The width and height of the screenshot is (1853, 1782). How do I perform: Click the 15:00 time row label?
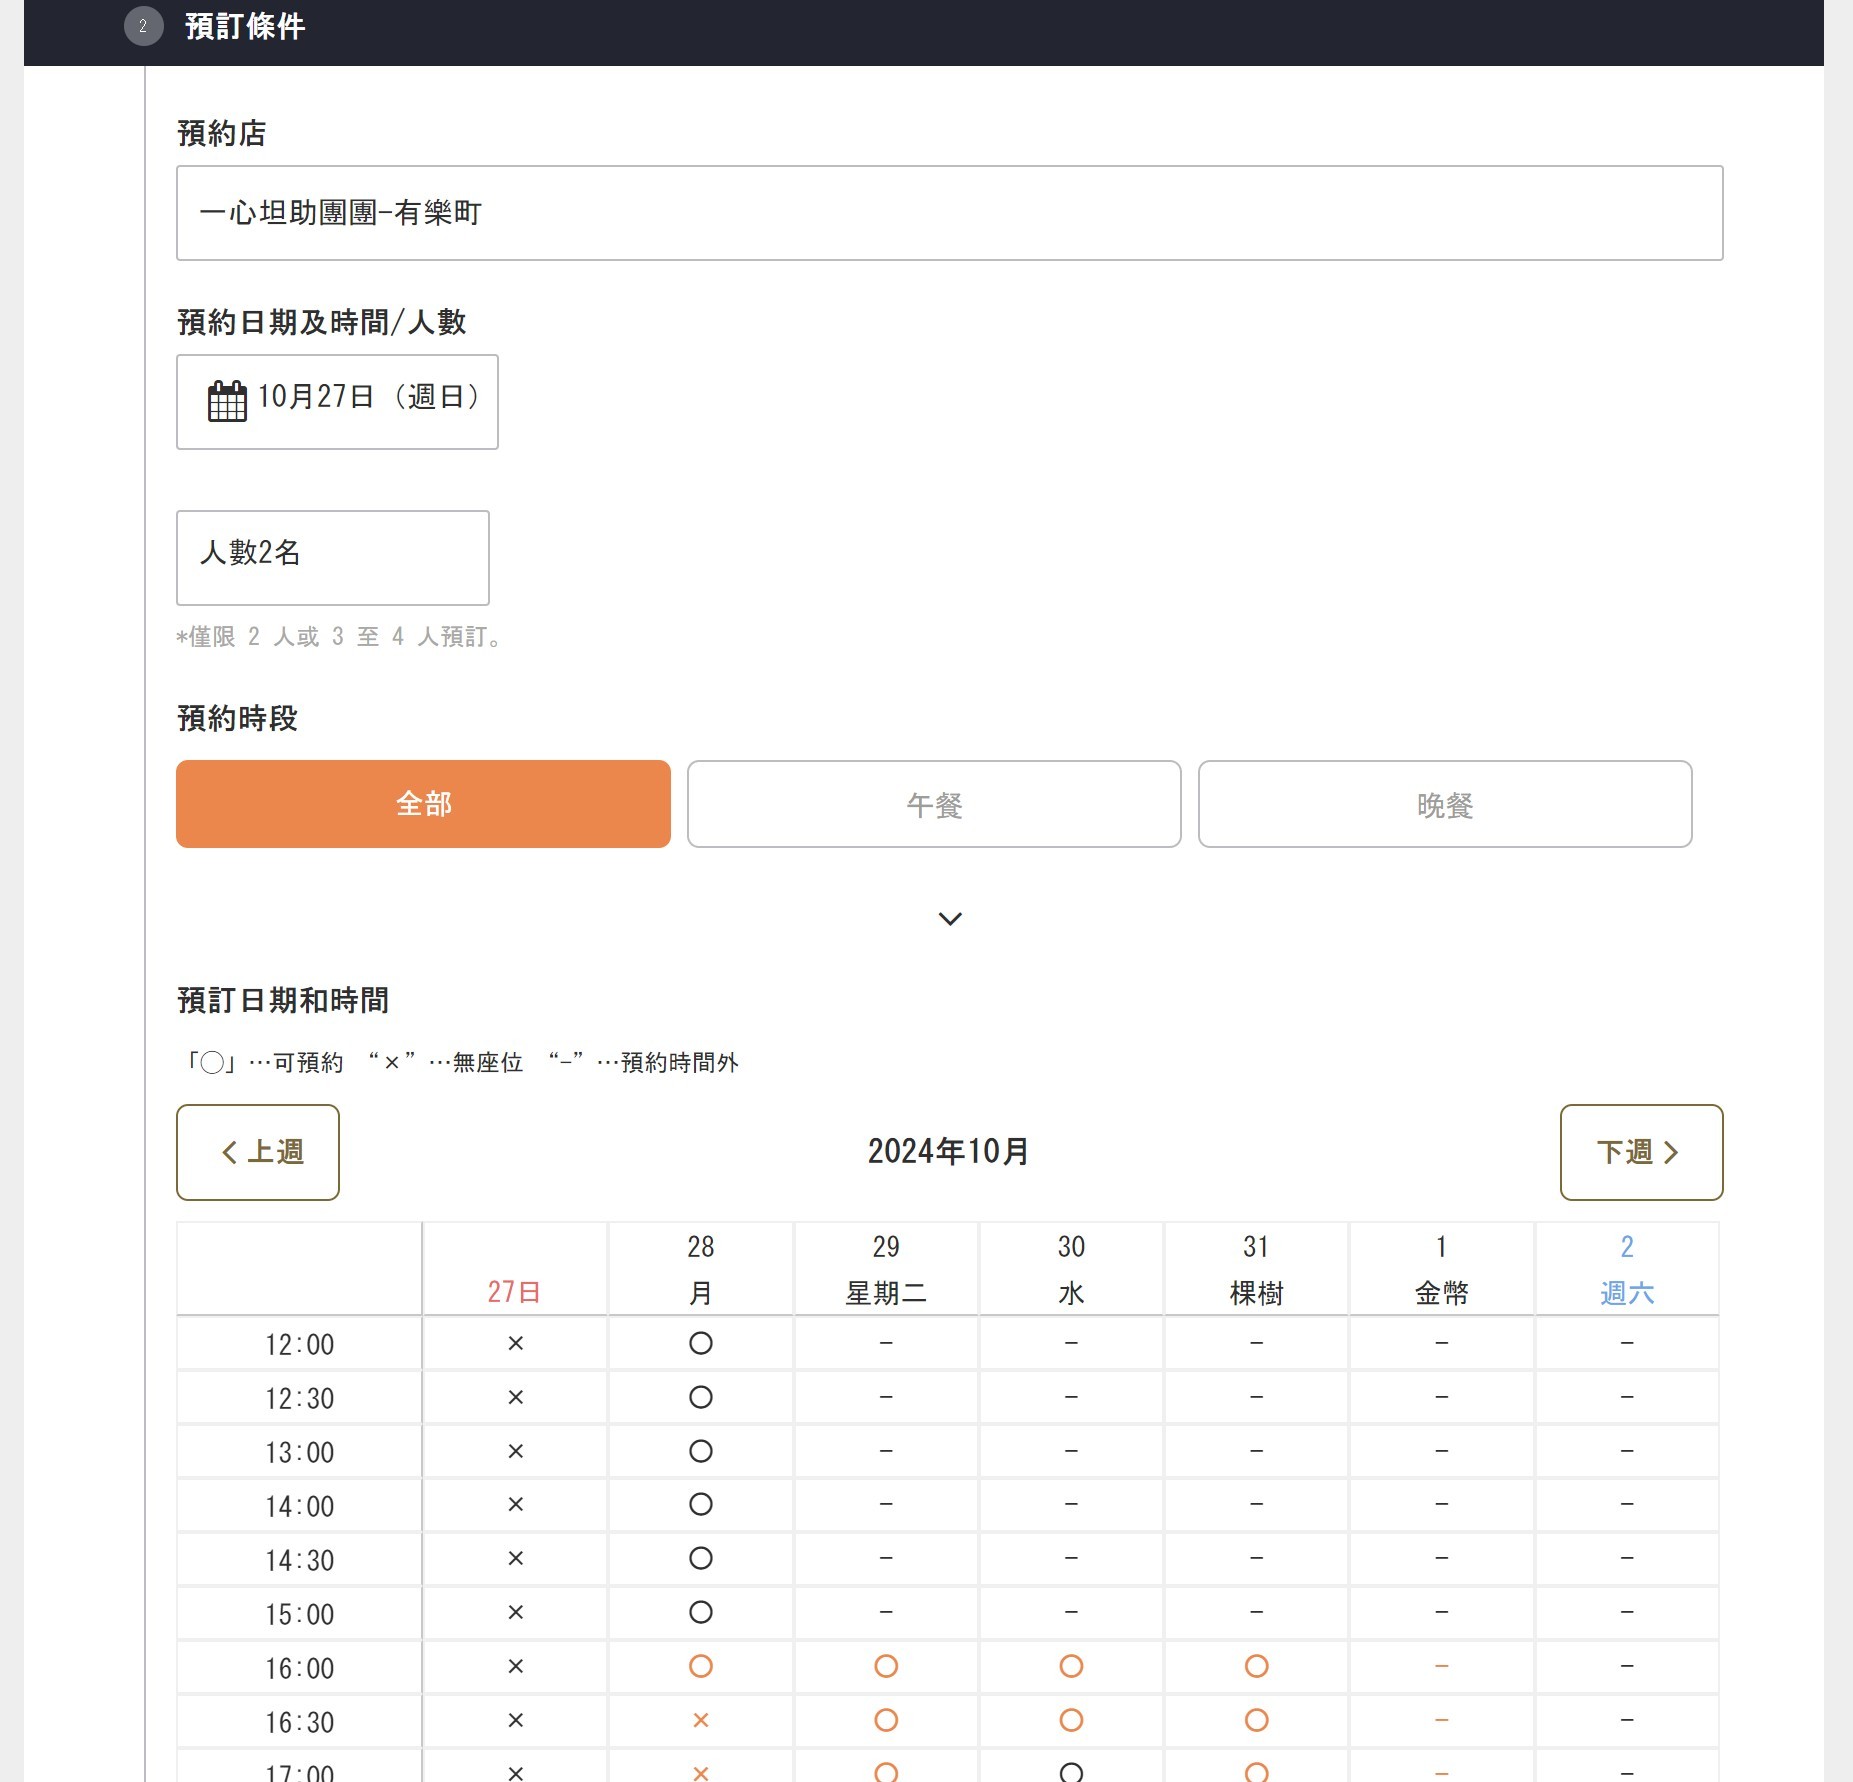point(300,1614)
